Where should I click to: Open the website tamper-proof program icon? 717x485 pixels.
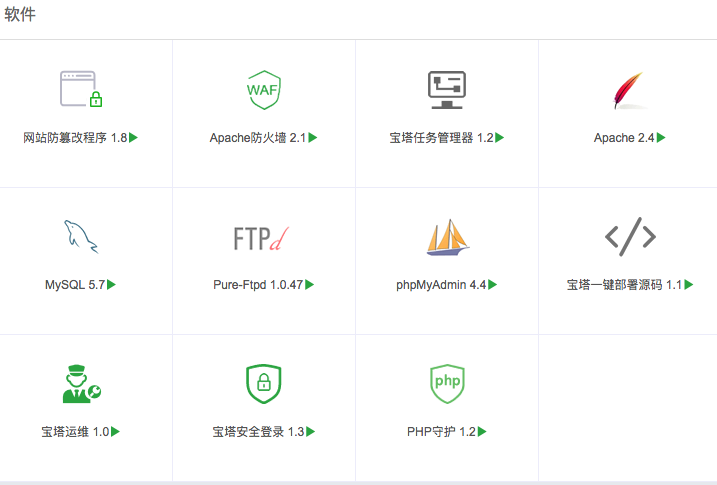click(81, 89)
